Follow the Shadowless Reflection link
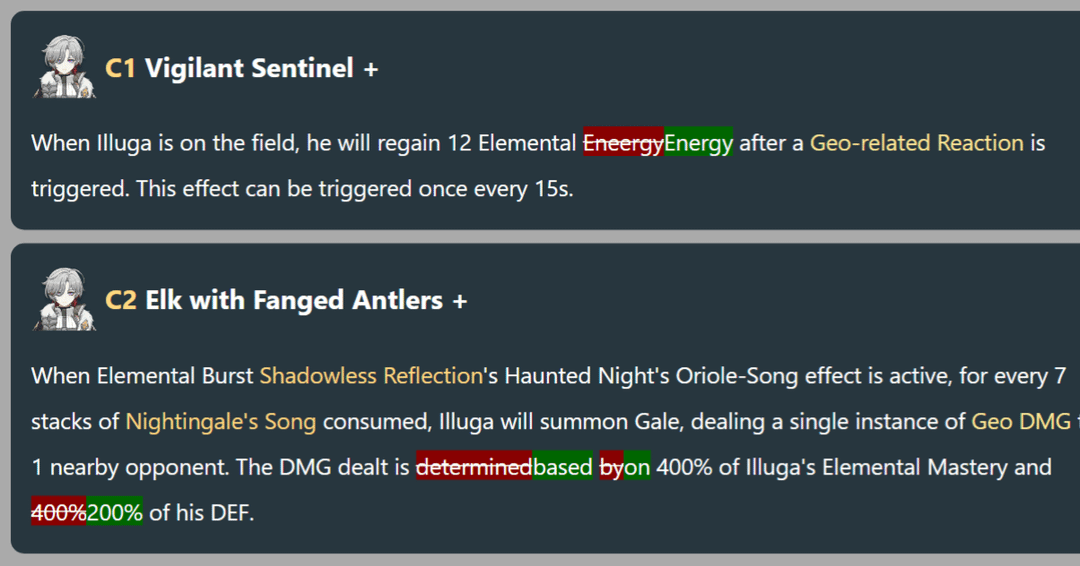 (371, 376)
